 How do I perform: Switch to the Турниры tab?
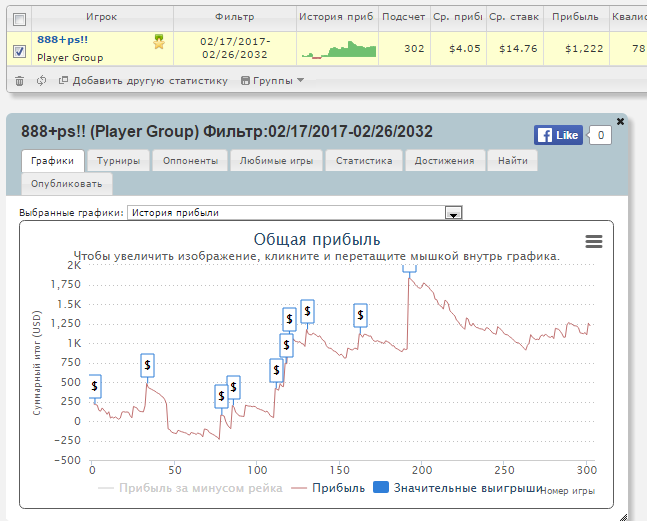point(118,161)
